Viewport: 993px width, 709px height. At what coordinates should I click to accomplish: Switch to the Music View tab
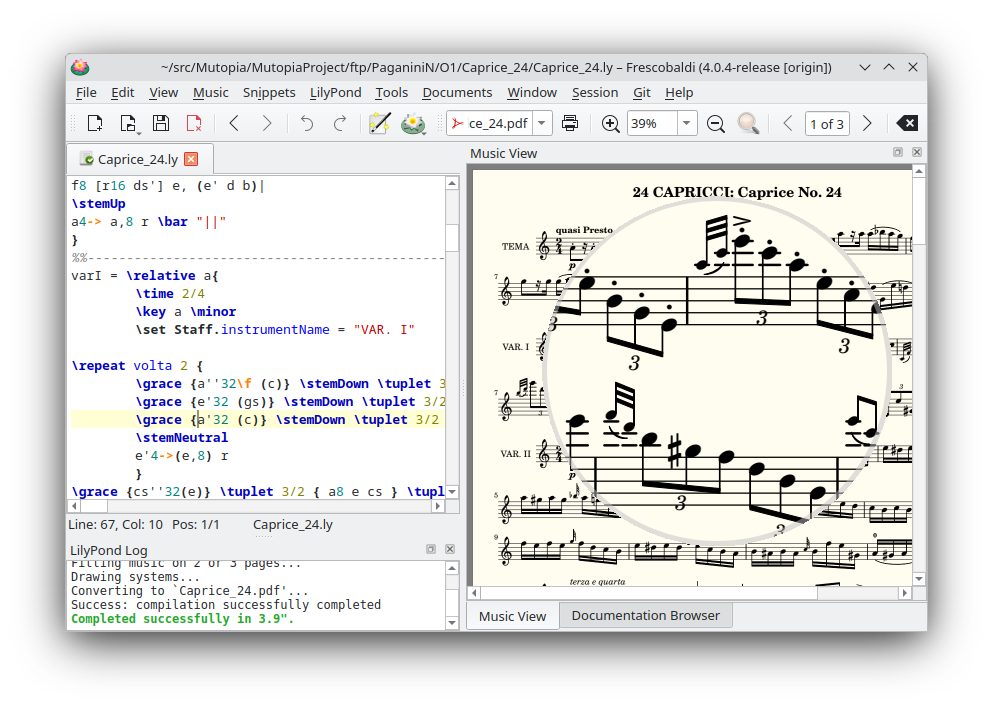[512, 616]
